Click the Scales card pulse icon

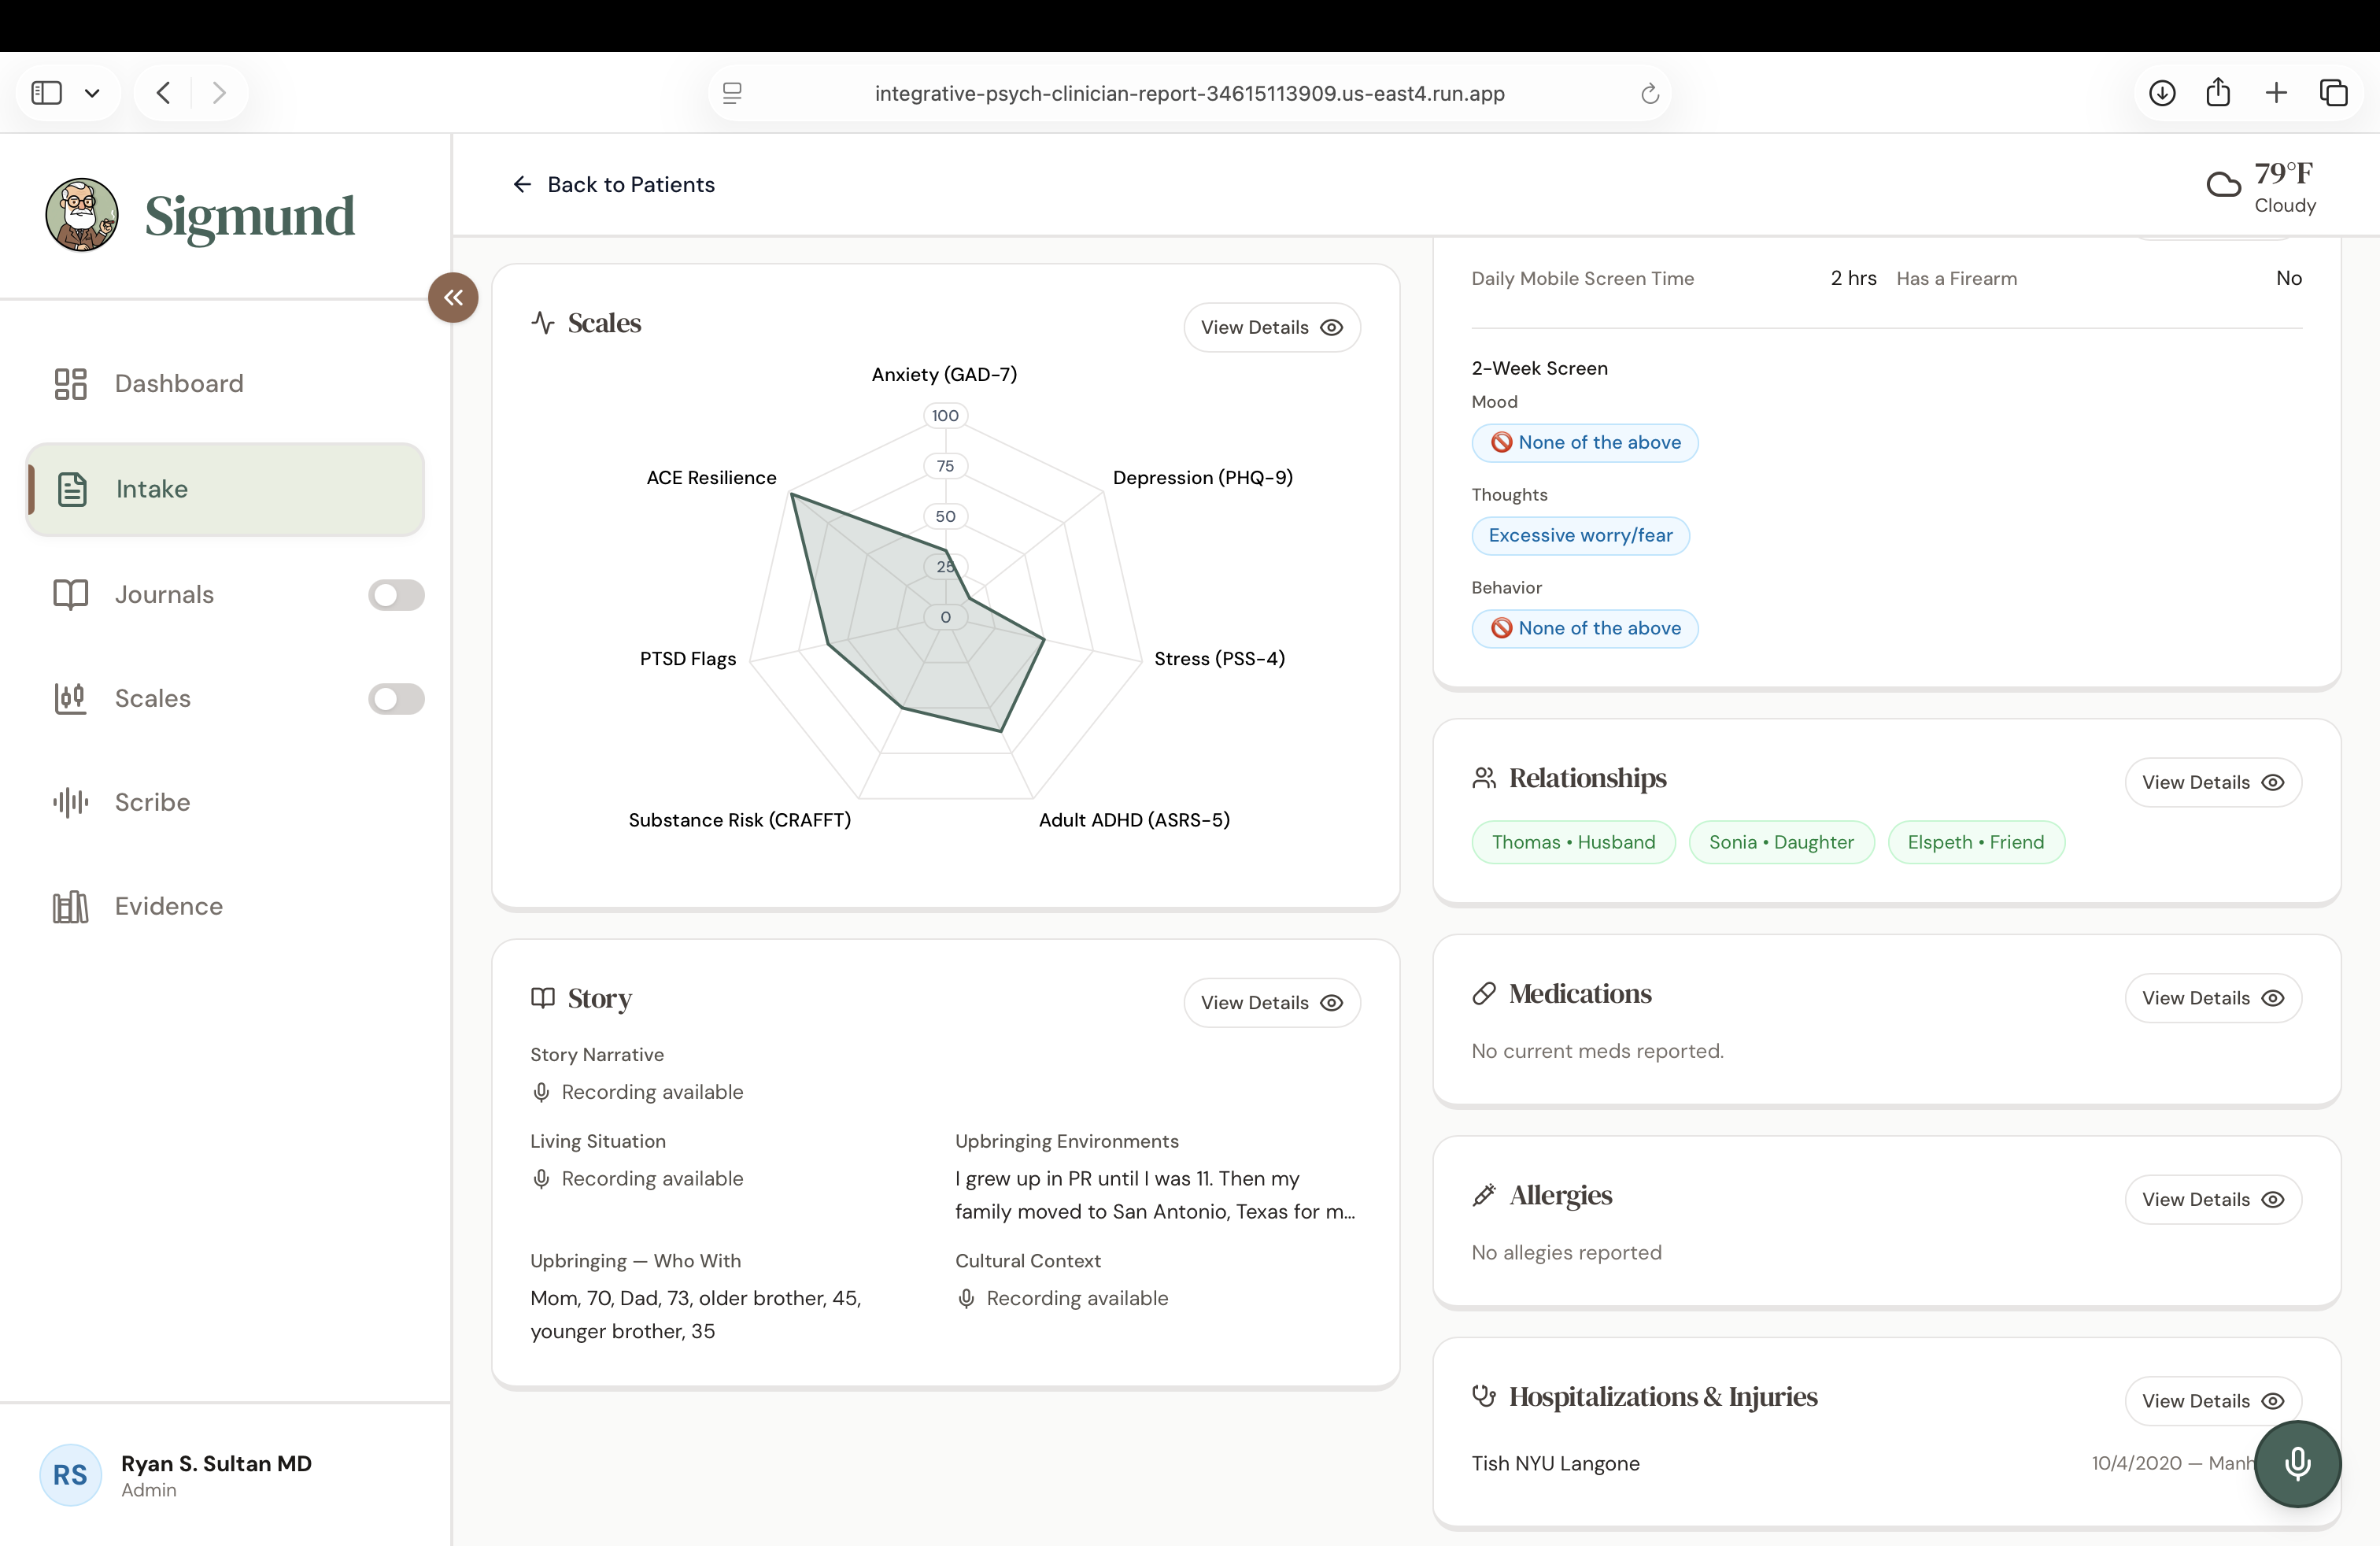543,323
